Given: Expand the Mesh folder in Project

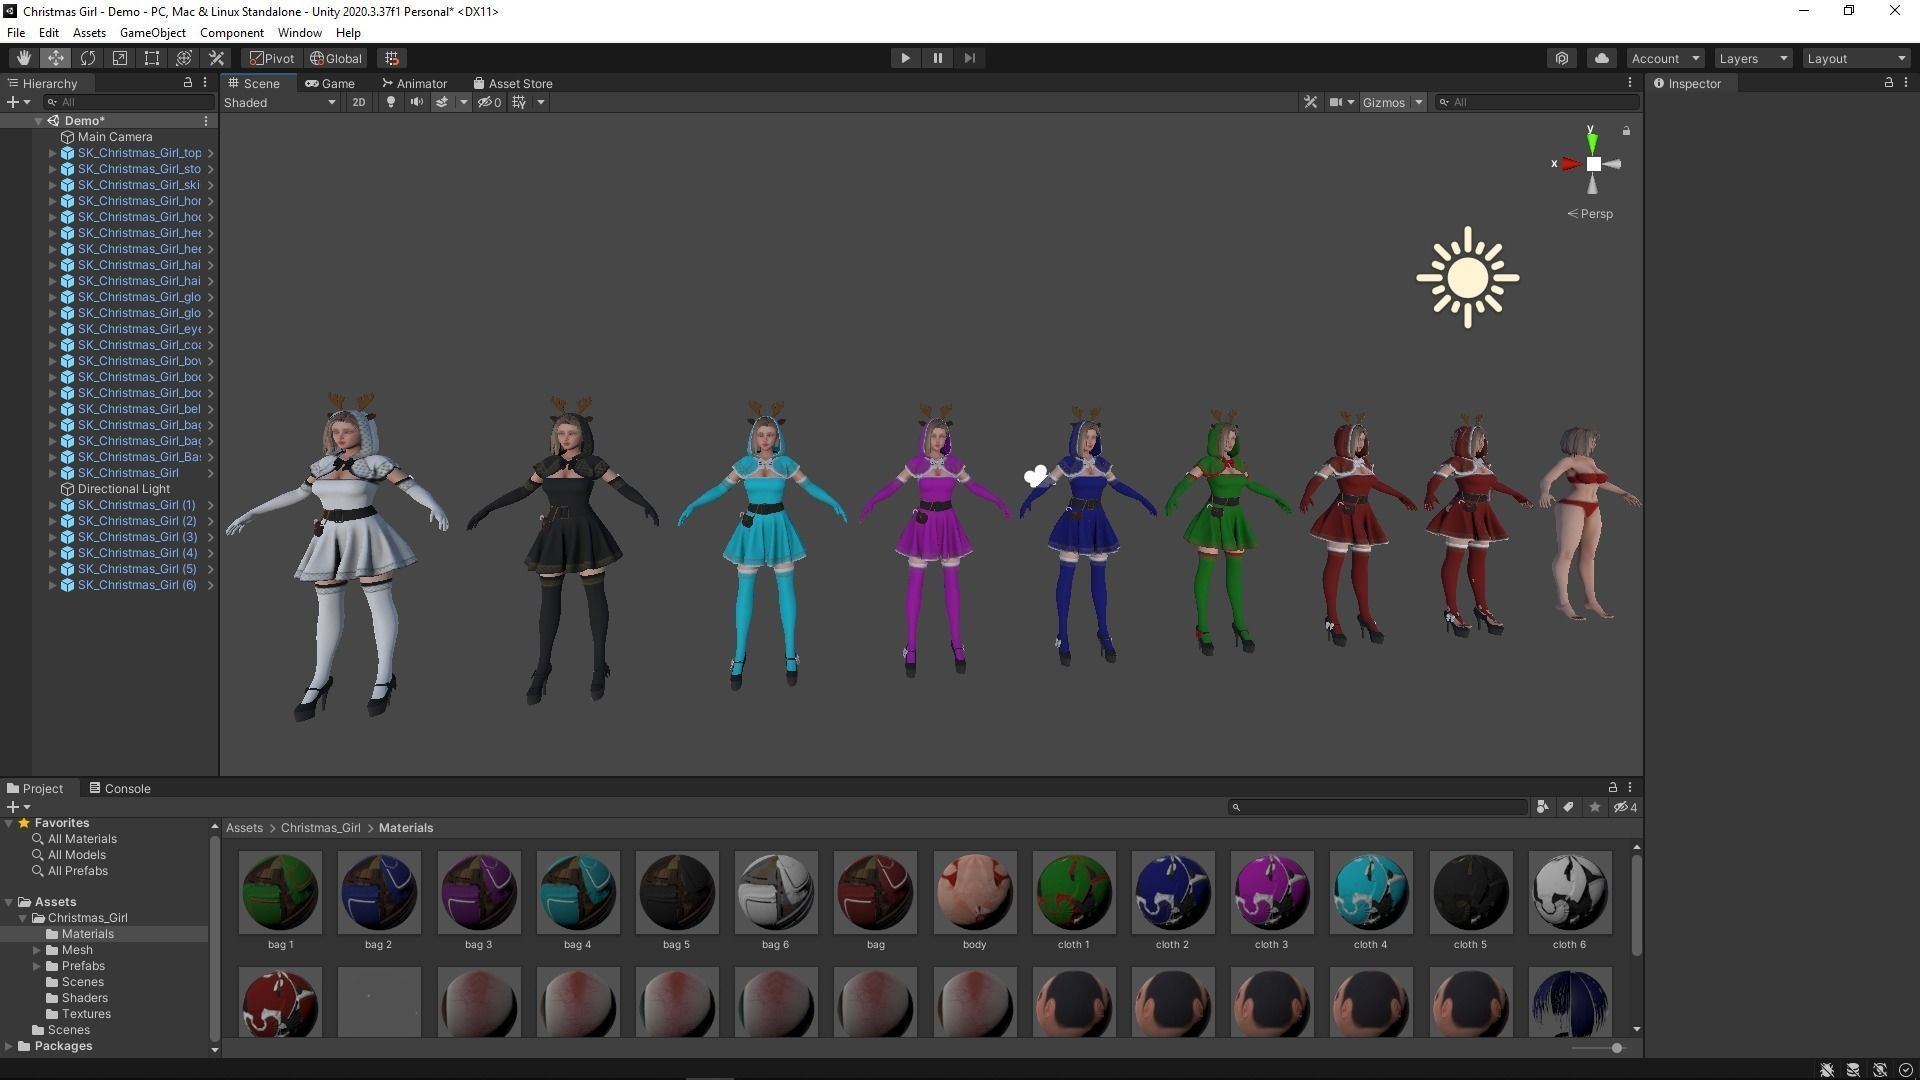Looking at the screenshot, I should pyautogui.click(x=37, y=950).
